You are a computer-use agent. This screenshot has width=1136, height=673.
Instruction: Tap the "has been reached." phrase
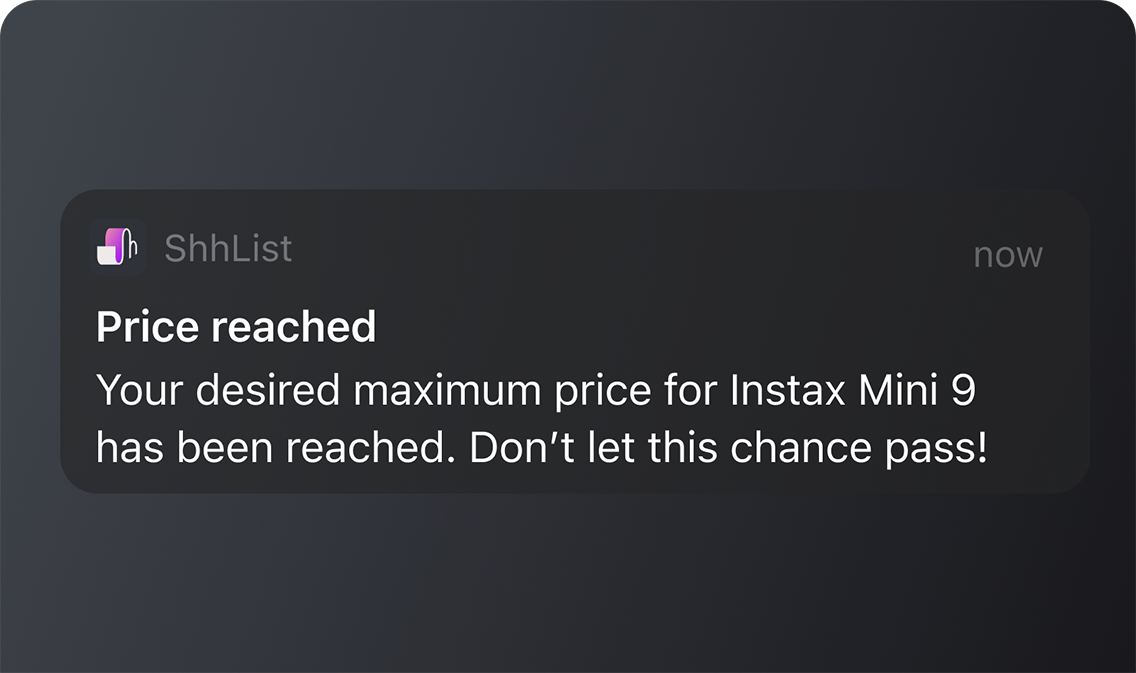point(277,447)
